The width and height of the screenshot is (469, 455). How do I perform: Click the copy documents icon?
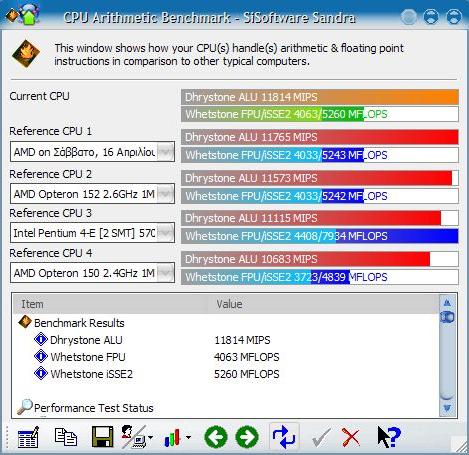pos(65,437)
